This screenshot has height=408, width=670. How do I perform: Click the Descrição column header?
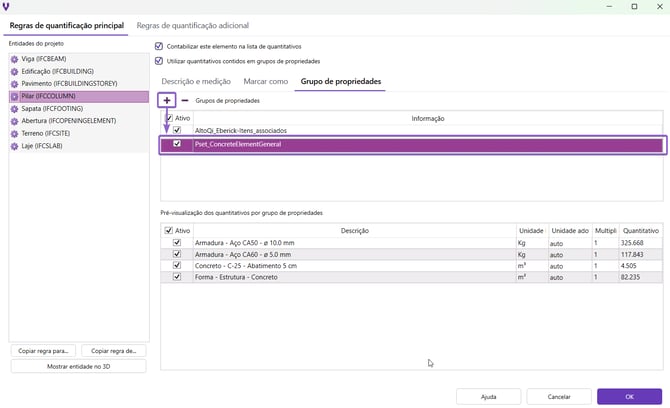[x=355, y=231]
